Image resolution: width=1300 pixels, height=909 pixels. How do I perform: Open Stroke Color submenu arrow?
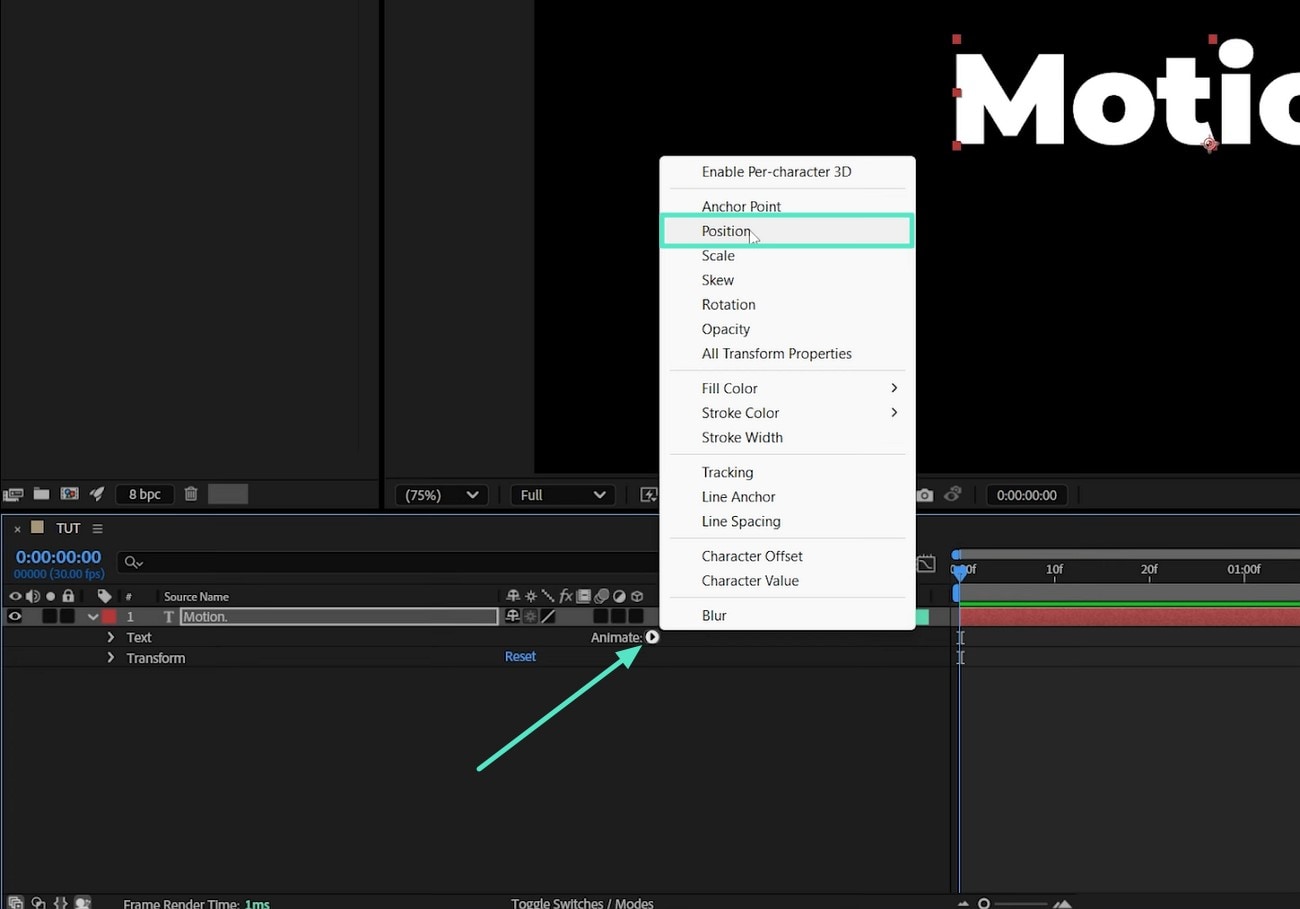(x=894, y=413)
